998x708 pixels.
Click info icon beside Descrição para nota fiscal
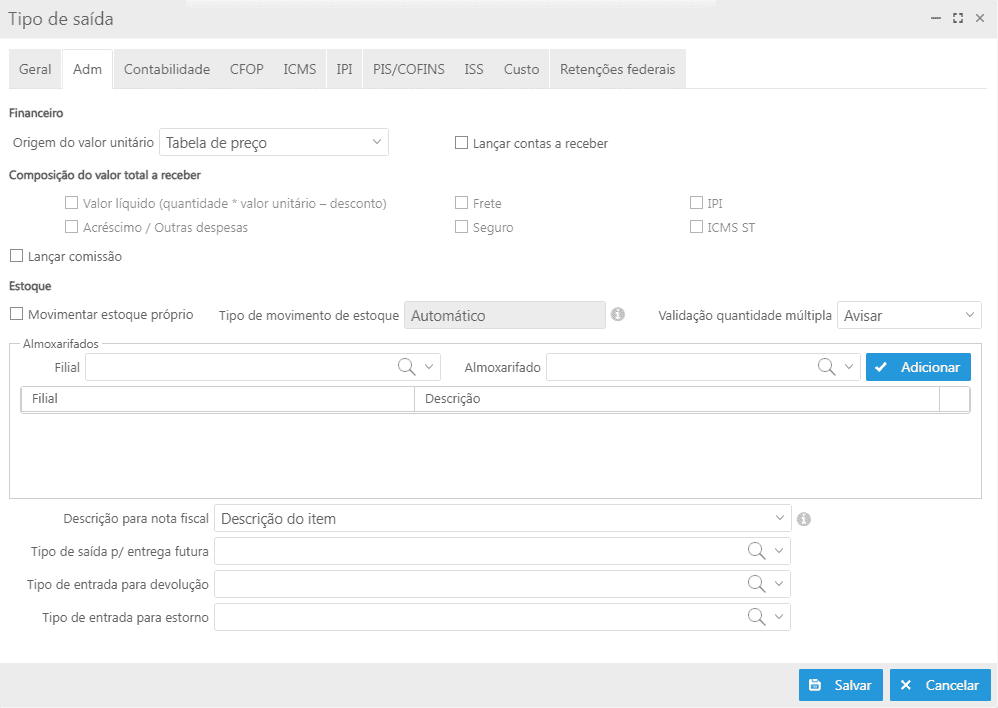804,519
